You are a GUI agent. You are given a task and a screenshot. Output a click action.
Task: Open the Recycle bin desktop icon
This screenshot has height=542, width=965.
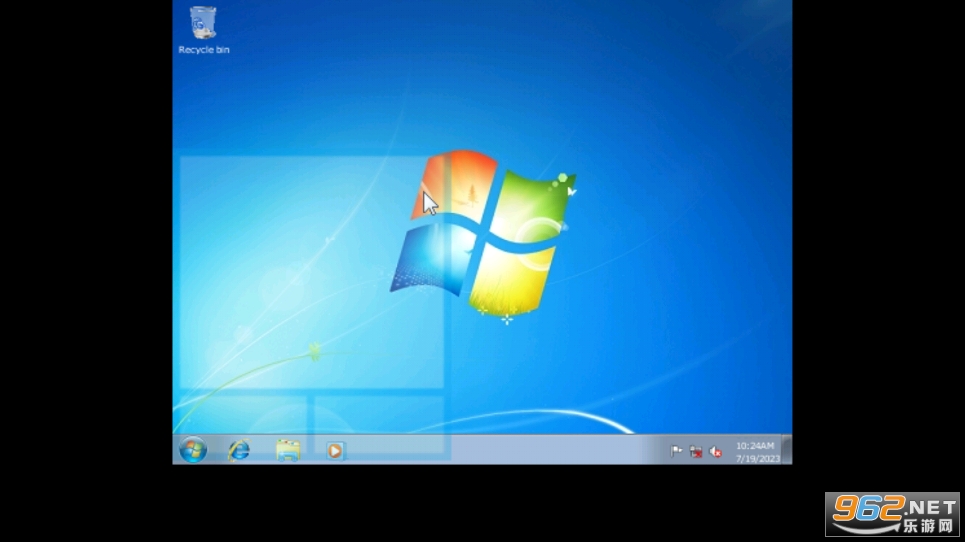tap(203, 23)
